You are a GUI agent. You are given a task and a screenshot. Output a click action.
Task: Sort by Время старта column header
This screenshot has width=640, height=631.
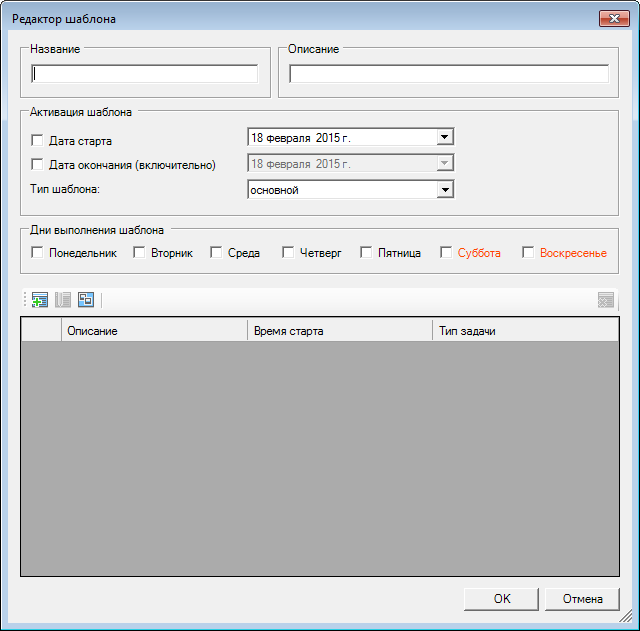[339, 330]
